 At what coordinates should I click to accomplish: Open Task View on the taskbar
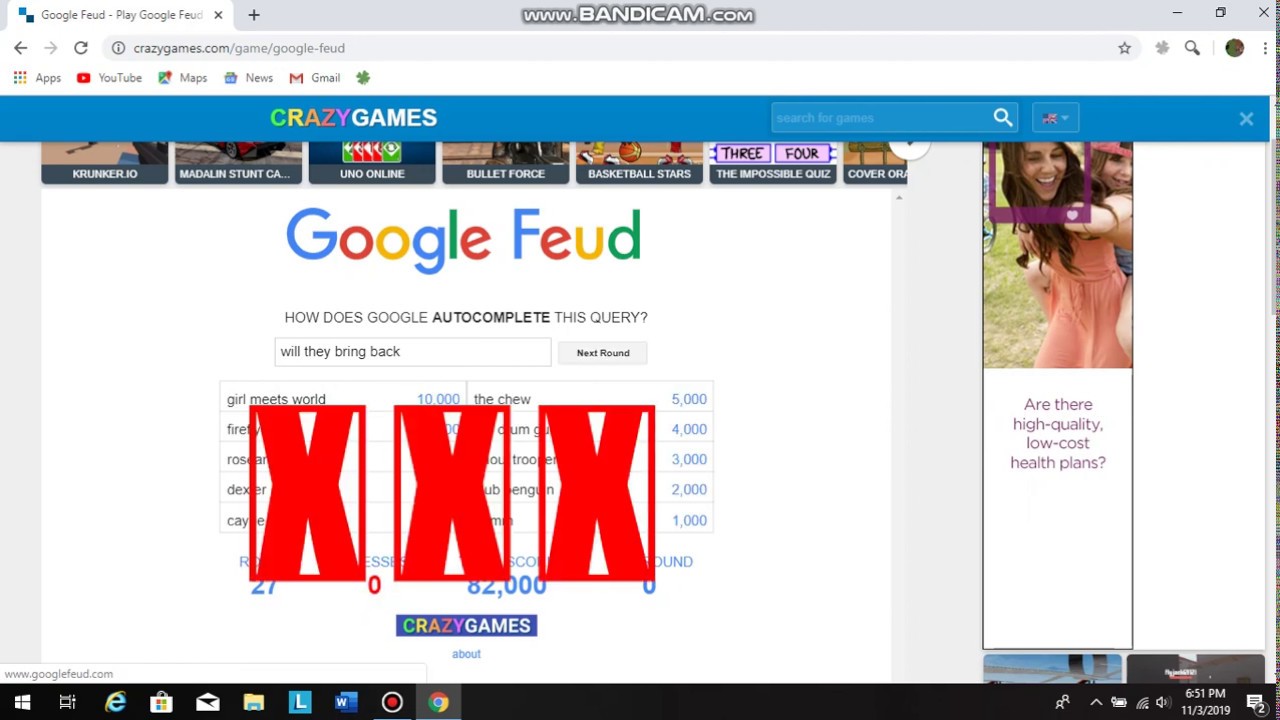pos(68,702)
